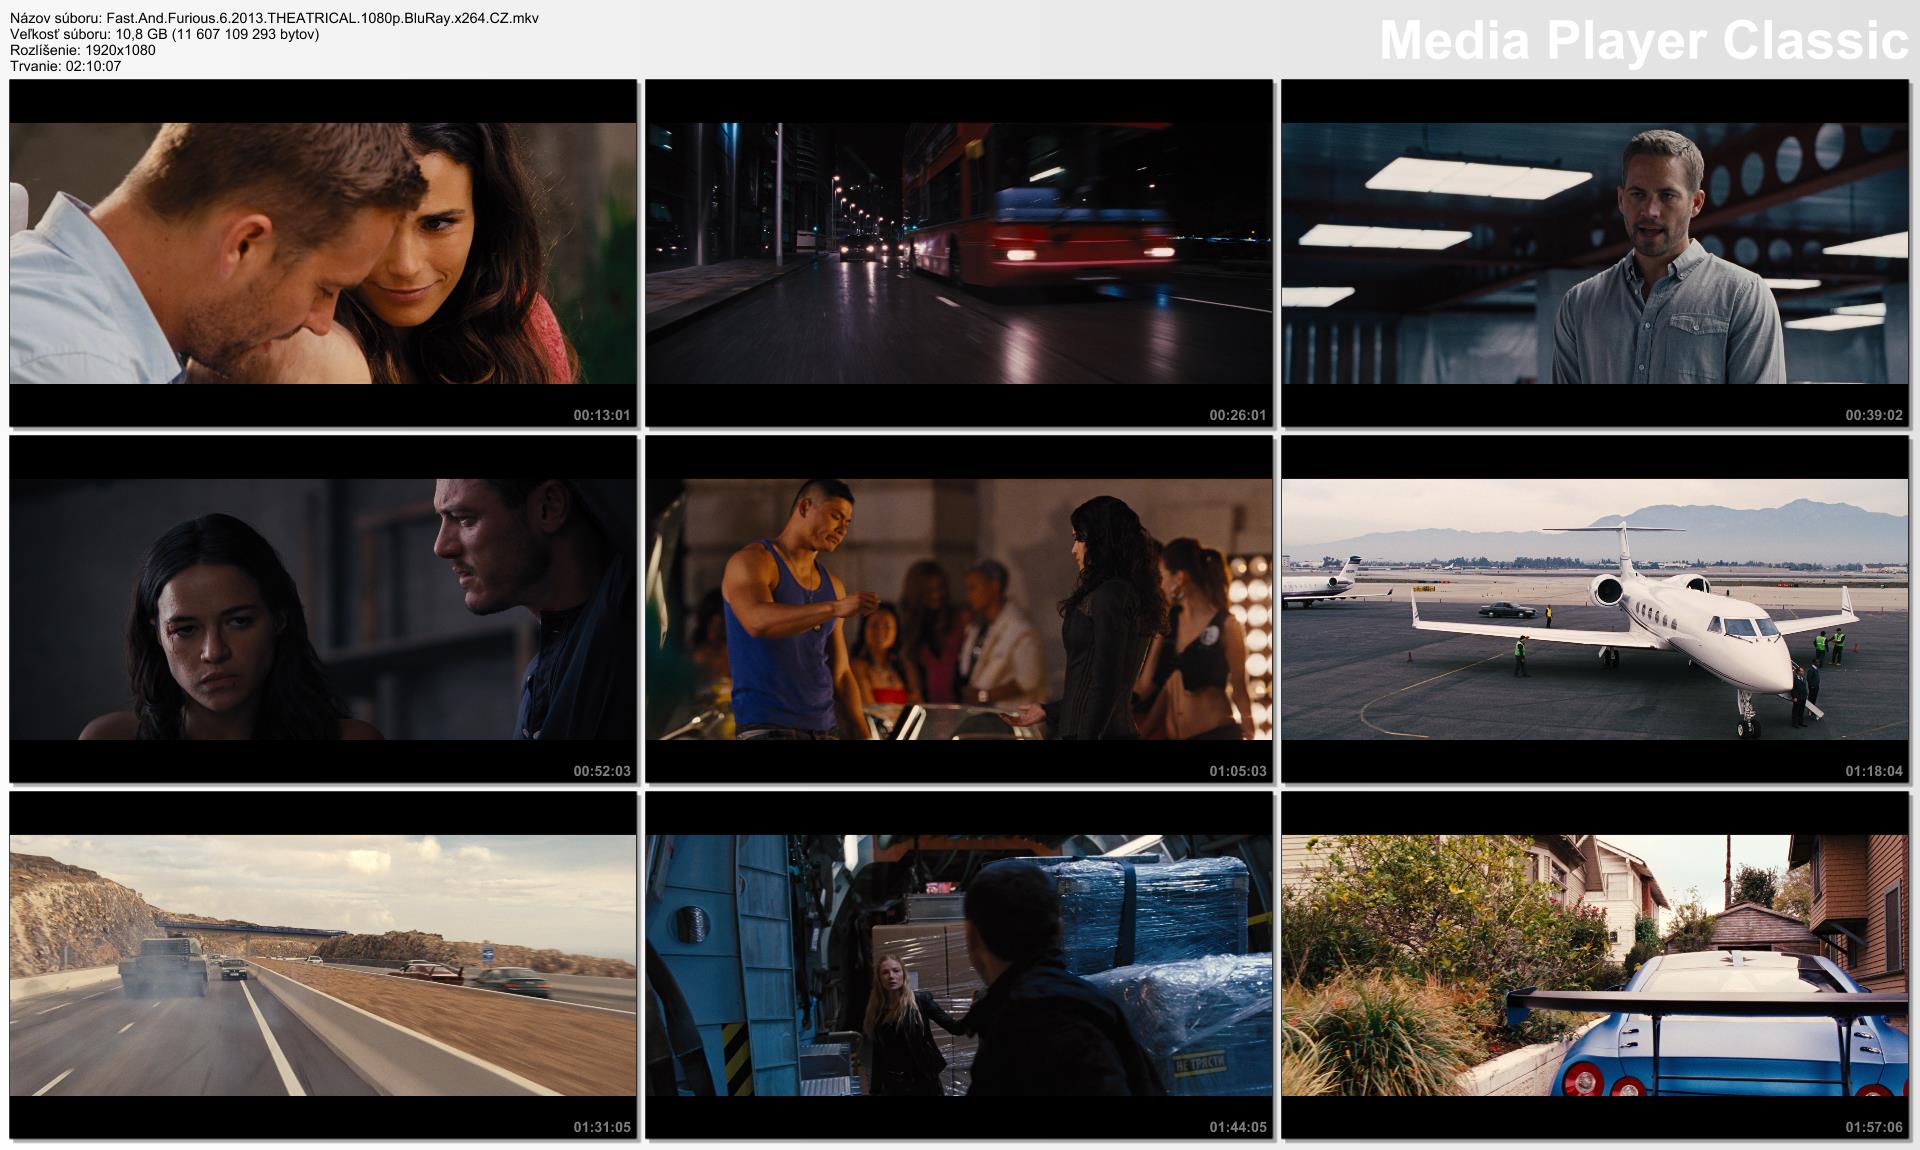Click the 01:31:05 timestamp label

point(601,1127)
